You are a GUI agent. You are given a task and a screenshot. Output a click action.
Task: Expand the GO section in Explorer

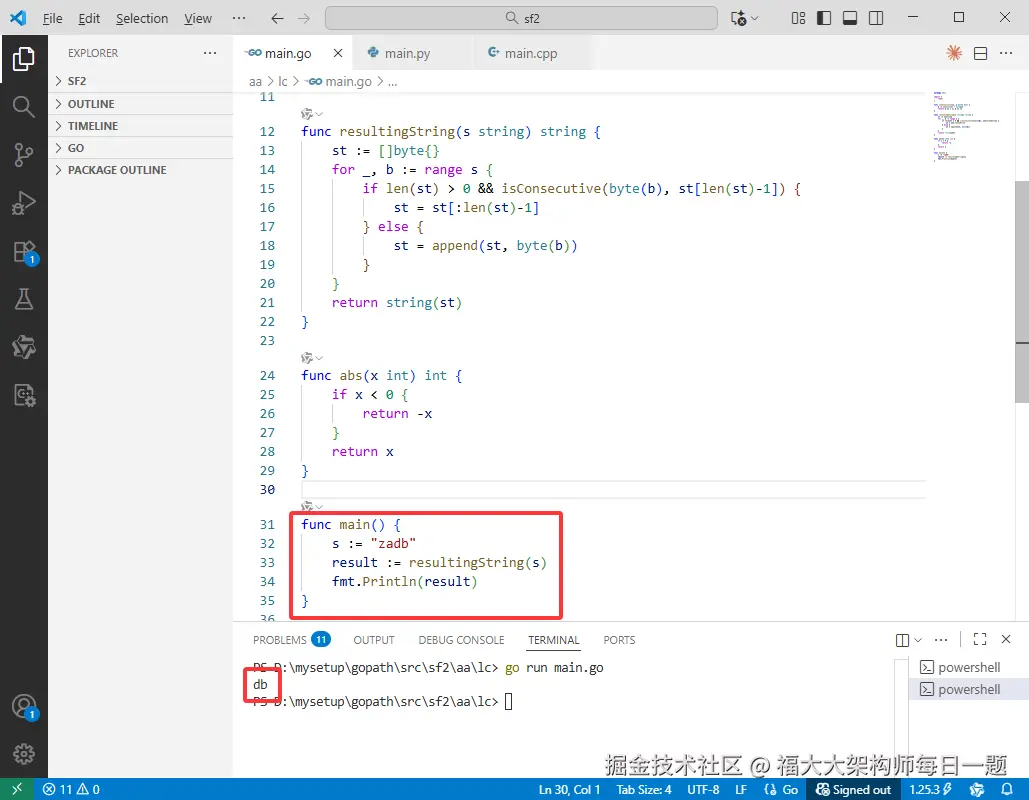[140, 148]
